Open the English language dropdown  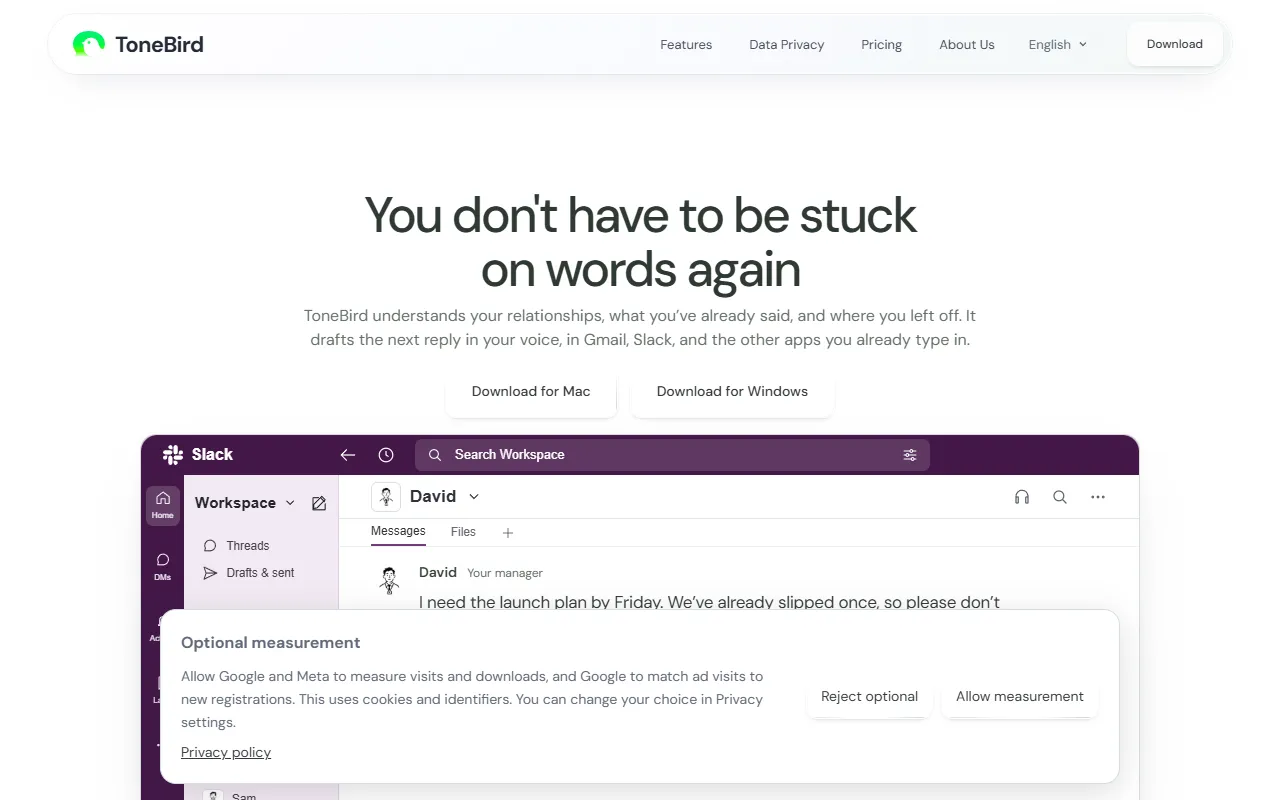pyautogui.click(x=1058, y=45)
